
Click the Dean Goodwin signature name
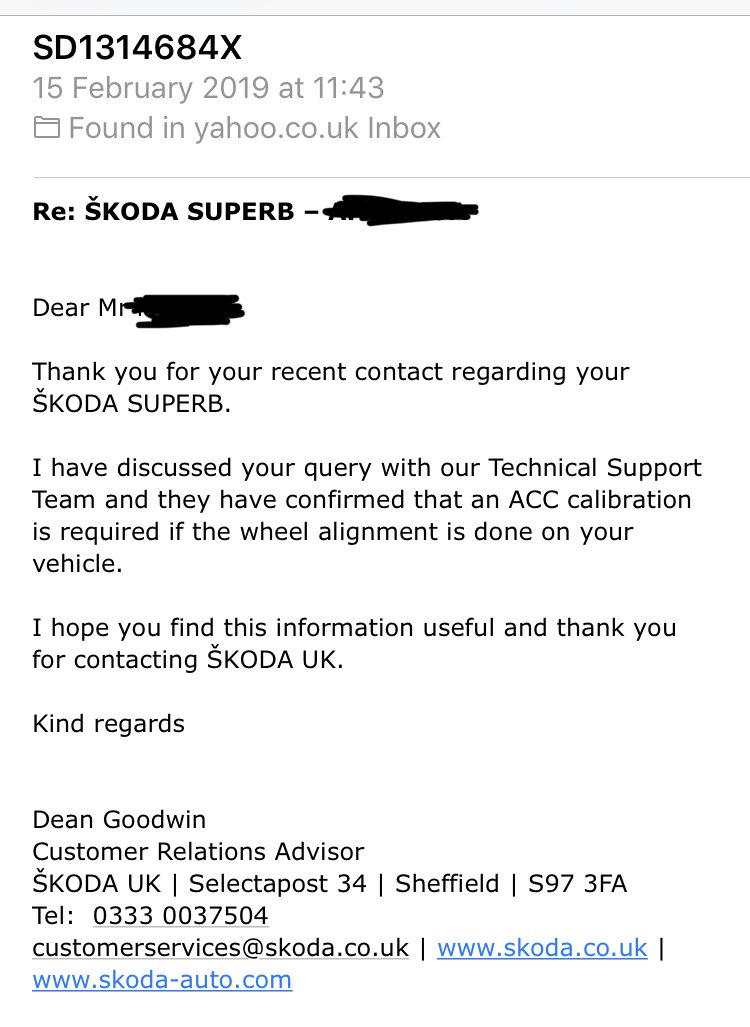[x=119, y=820]
